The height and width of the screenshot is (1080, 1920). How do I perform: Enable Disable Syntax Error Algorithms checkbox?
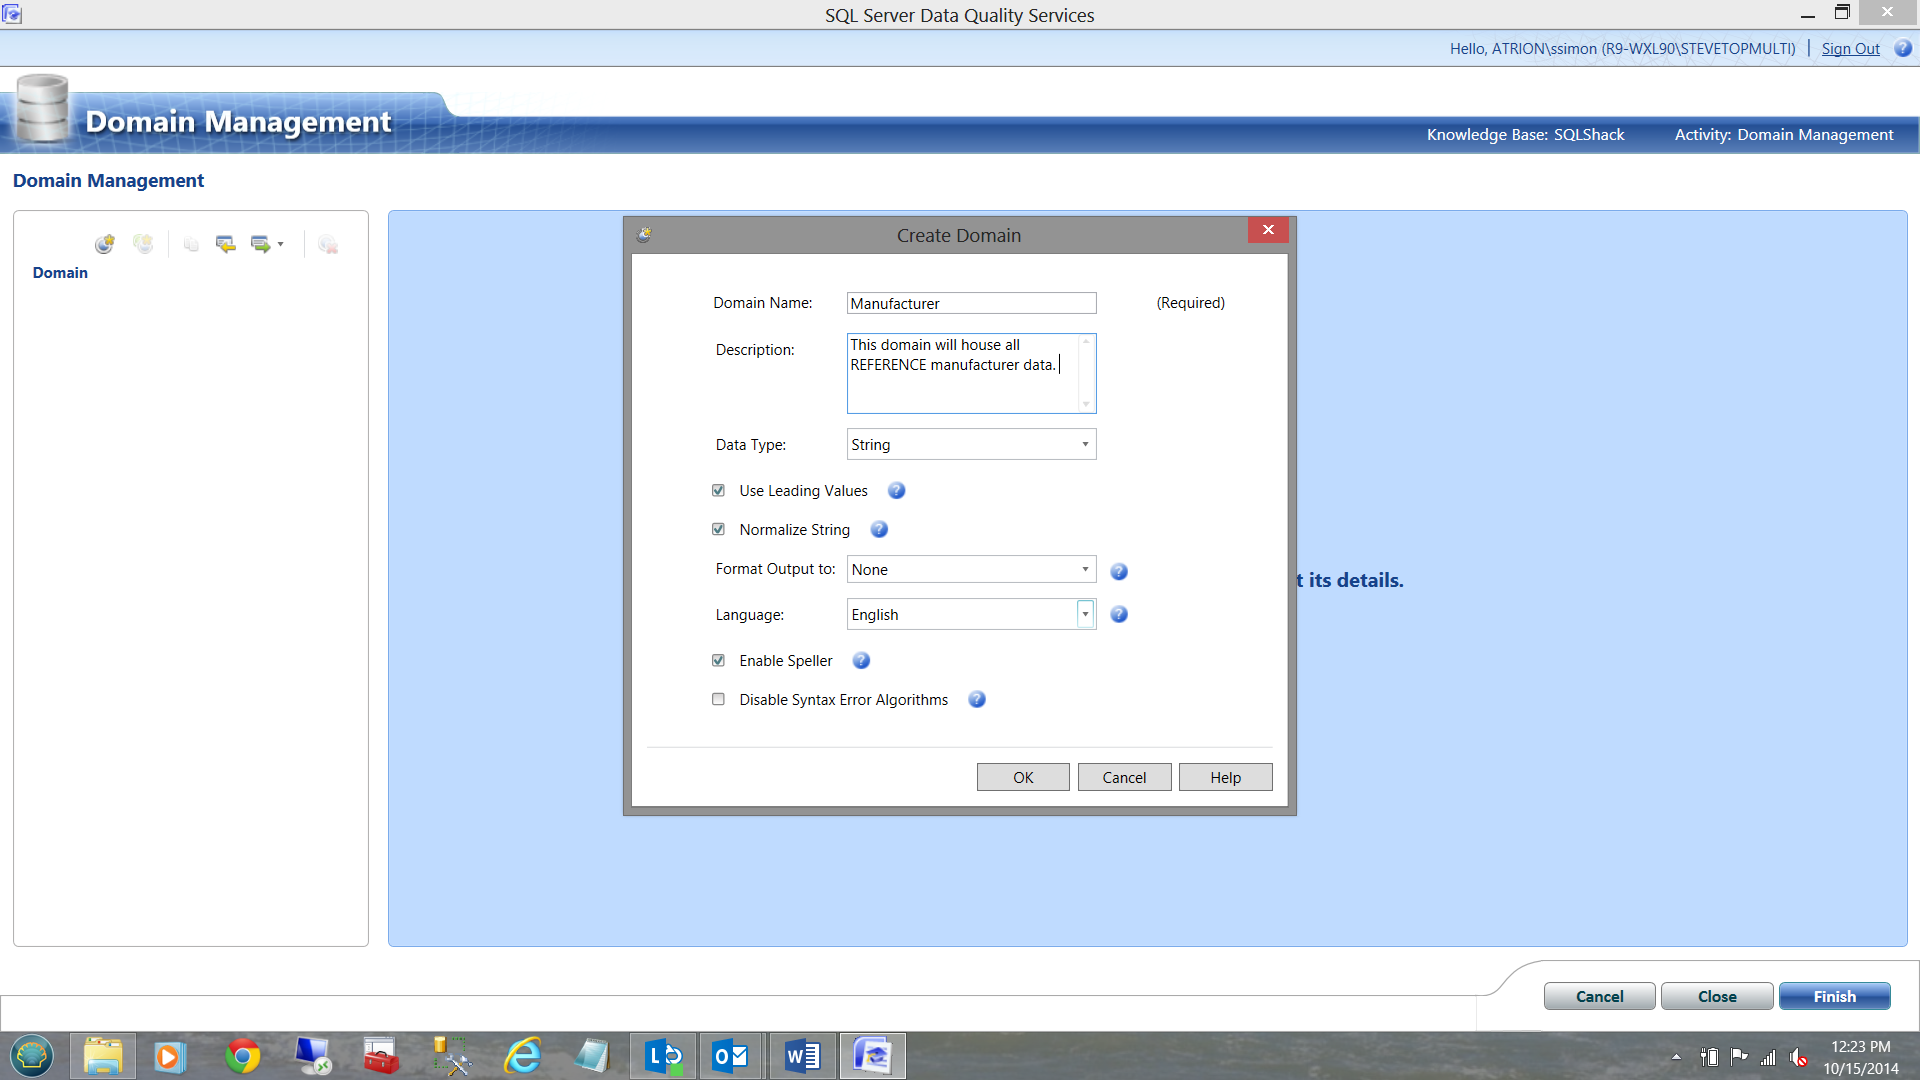(718, 700)
